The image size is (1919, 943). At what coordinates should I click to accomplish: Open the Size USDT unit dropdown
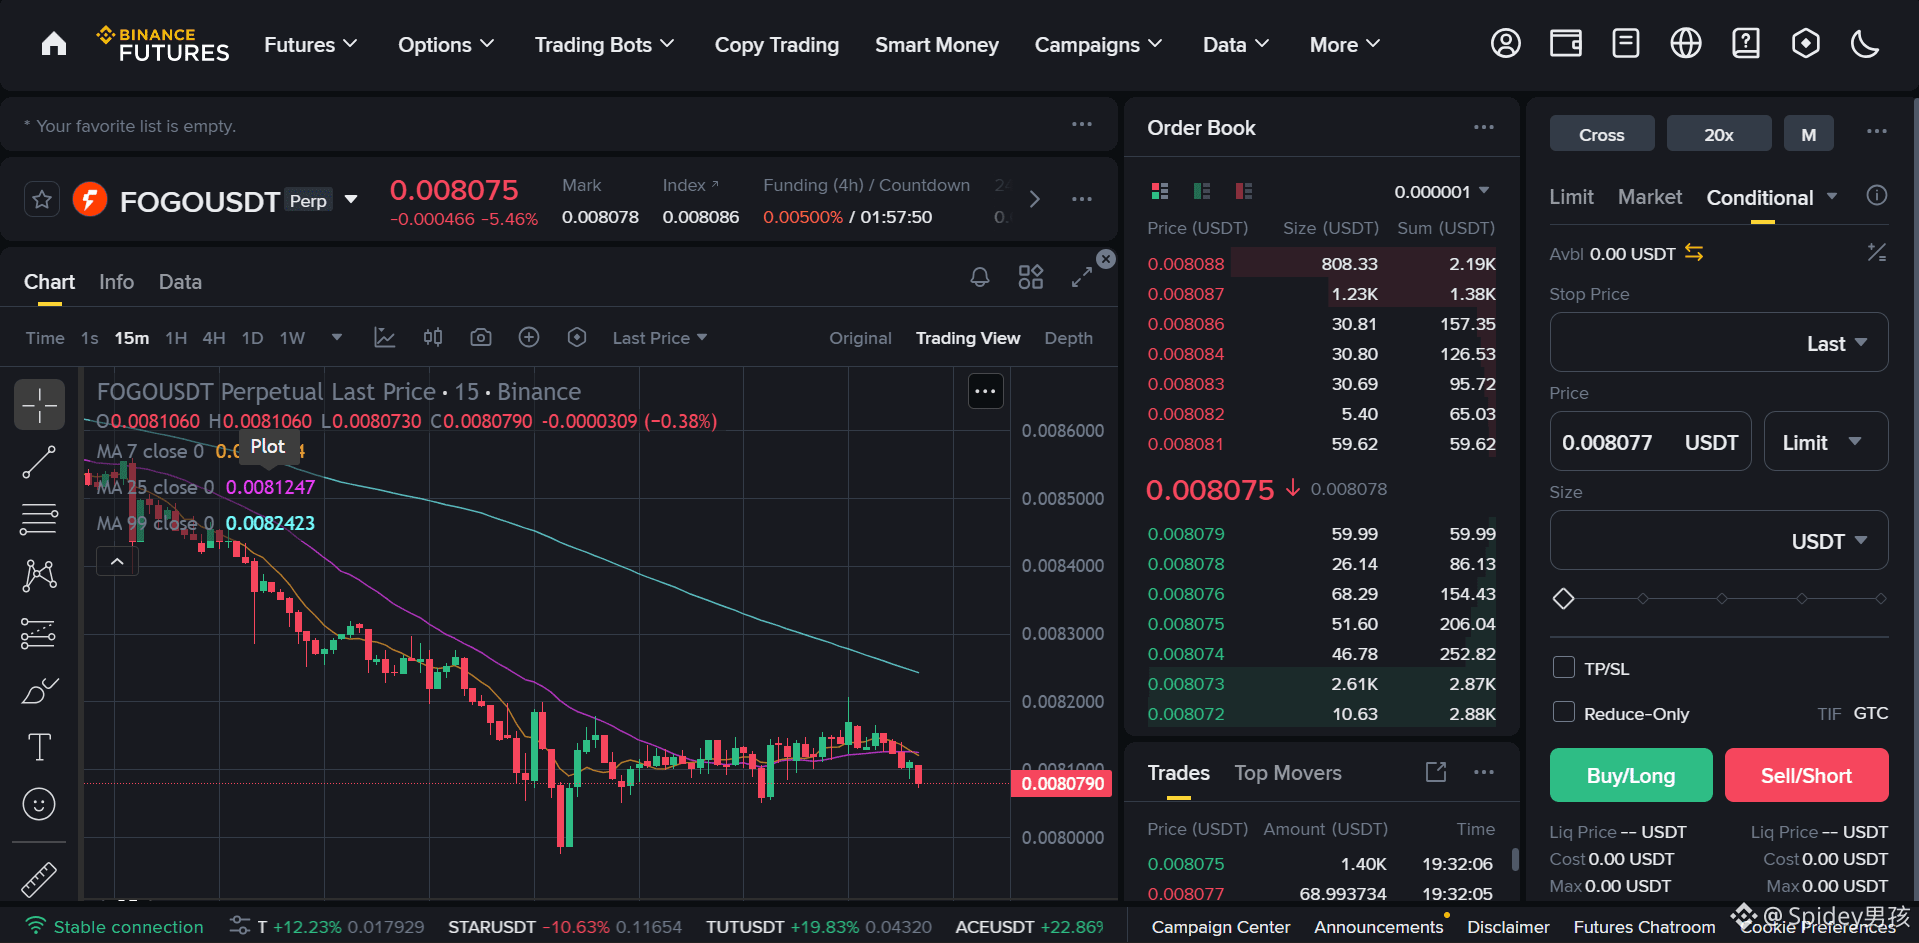[x=1830, y=541]
